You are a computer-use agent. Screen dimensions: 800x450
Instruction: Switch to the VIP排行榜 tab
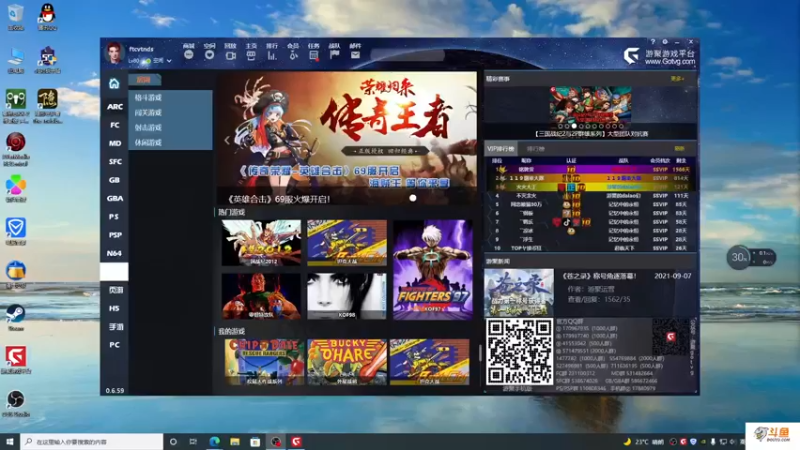501,148
